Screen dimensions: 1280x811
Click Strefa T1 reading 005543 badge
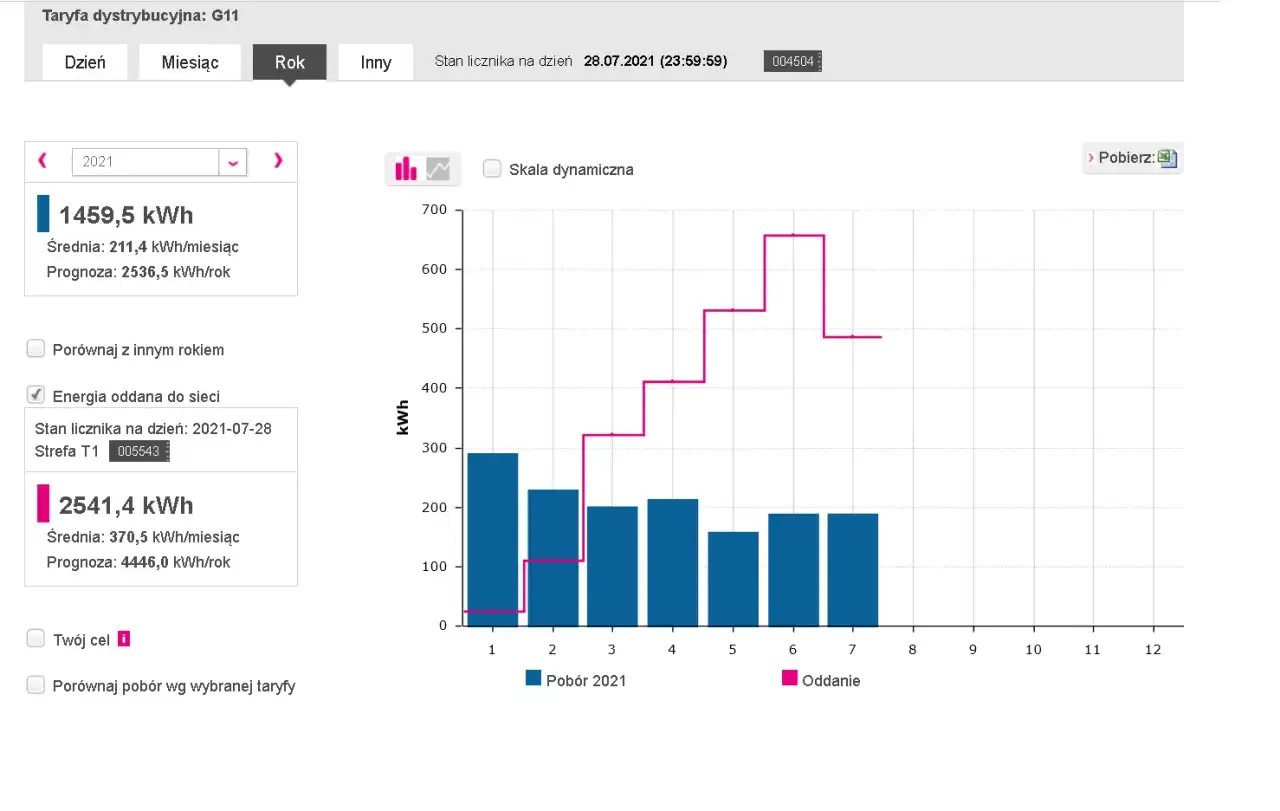click(x=139, y=452)
